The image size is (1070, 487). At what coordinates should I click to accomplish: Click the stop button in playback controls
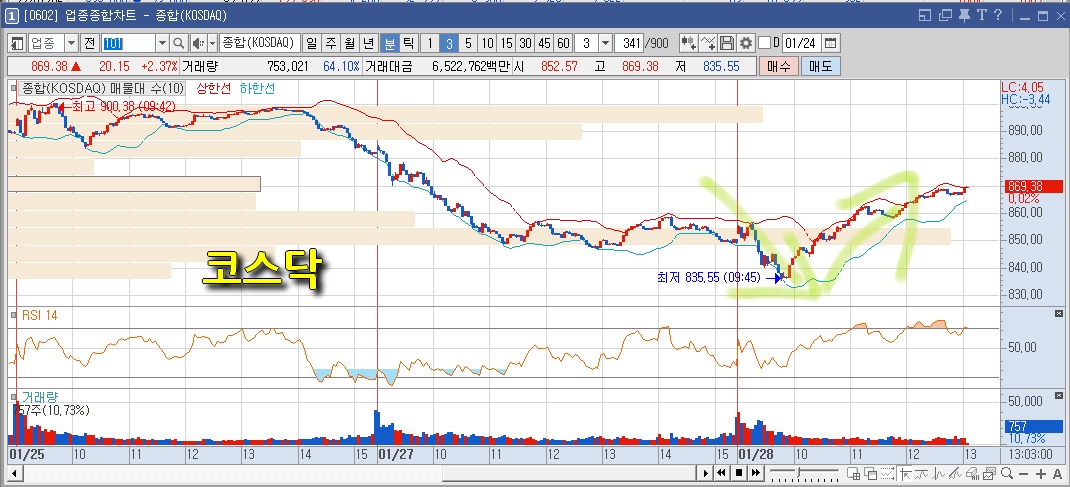pyautogui.click(x=739, y=473)
